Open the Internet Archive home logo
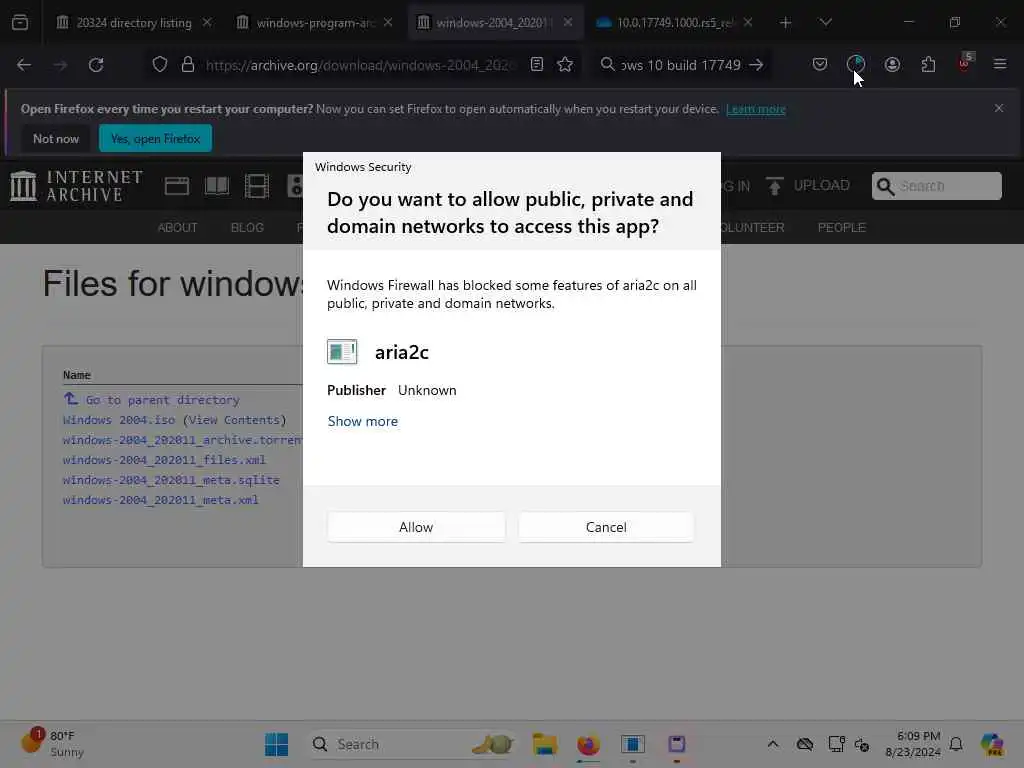 76,186
